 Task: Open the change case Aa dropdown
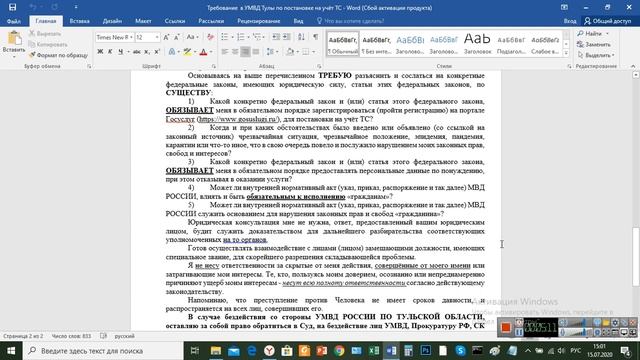tap(192, 37)
